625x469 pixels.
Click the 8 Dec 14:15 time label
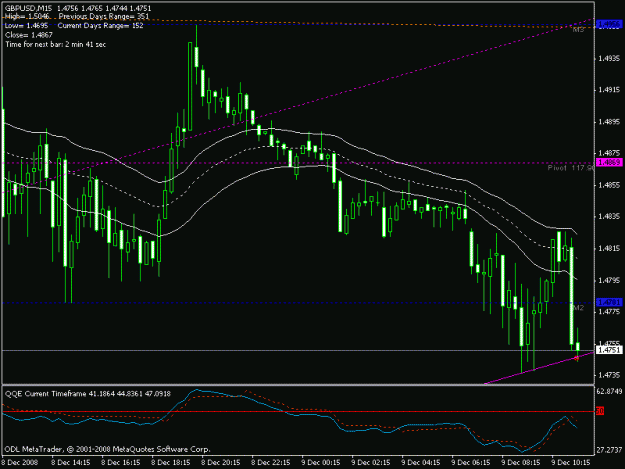70,462
